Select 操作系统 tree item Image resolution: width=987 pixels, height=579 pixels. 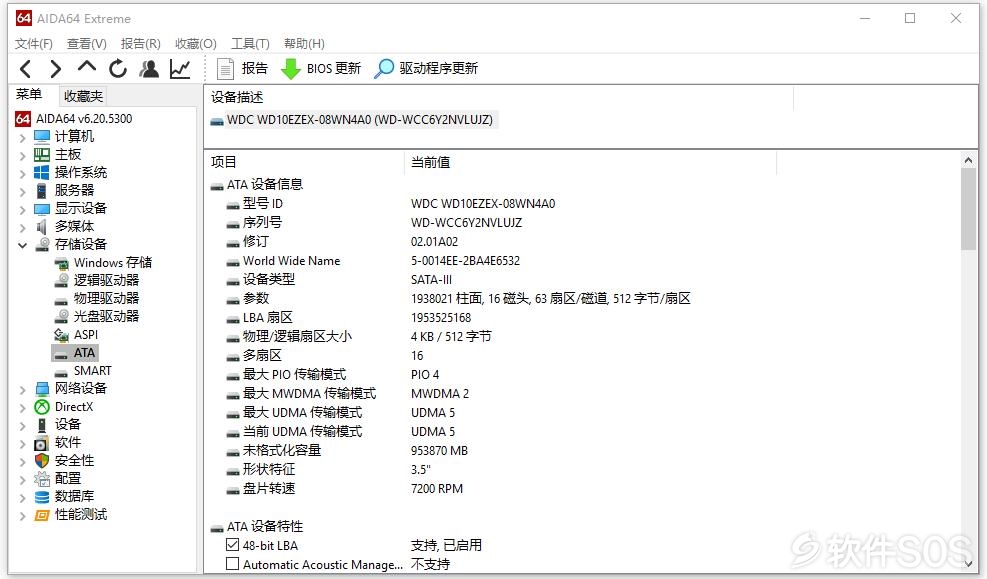[x=81, y=172]
